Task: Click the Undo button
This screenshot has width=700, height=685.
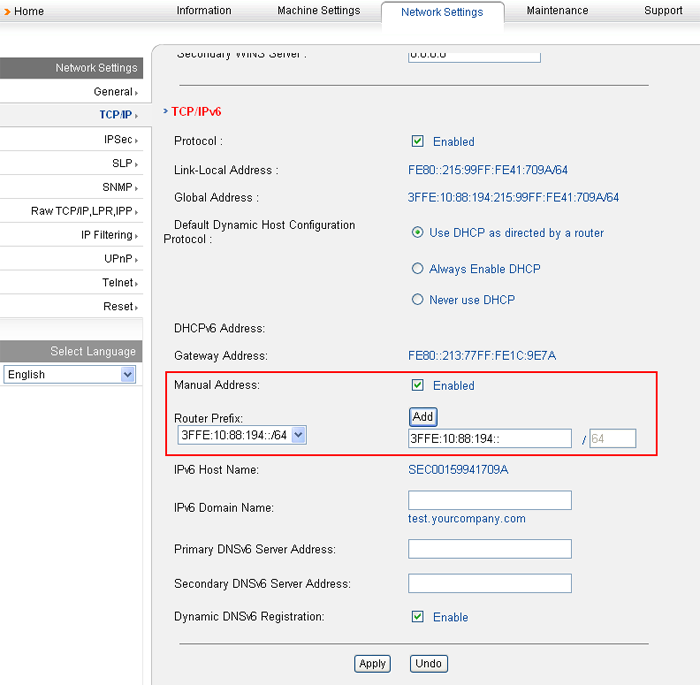Action: [x=429, y=664]
